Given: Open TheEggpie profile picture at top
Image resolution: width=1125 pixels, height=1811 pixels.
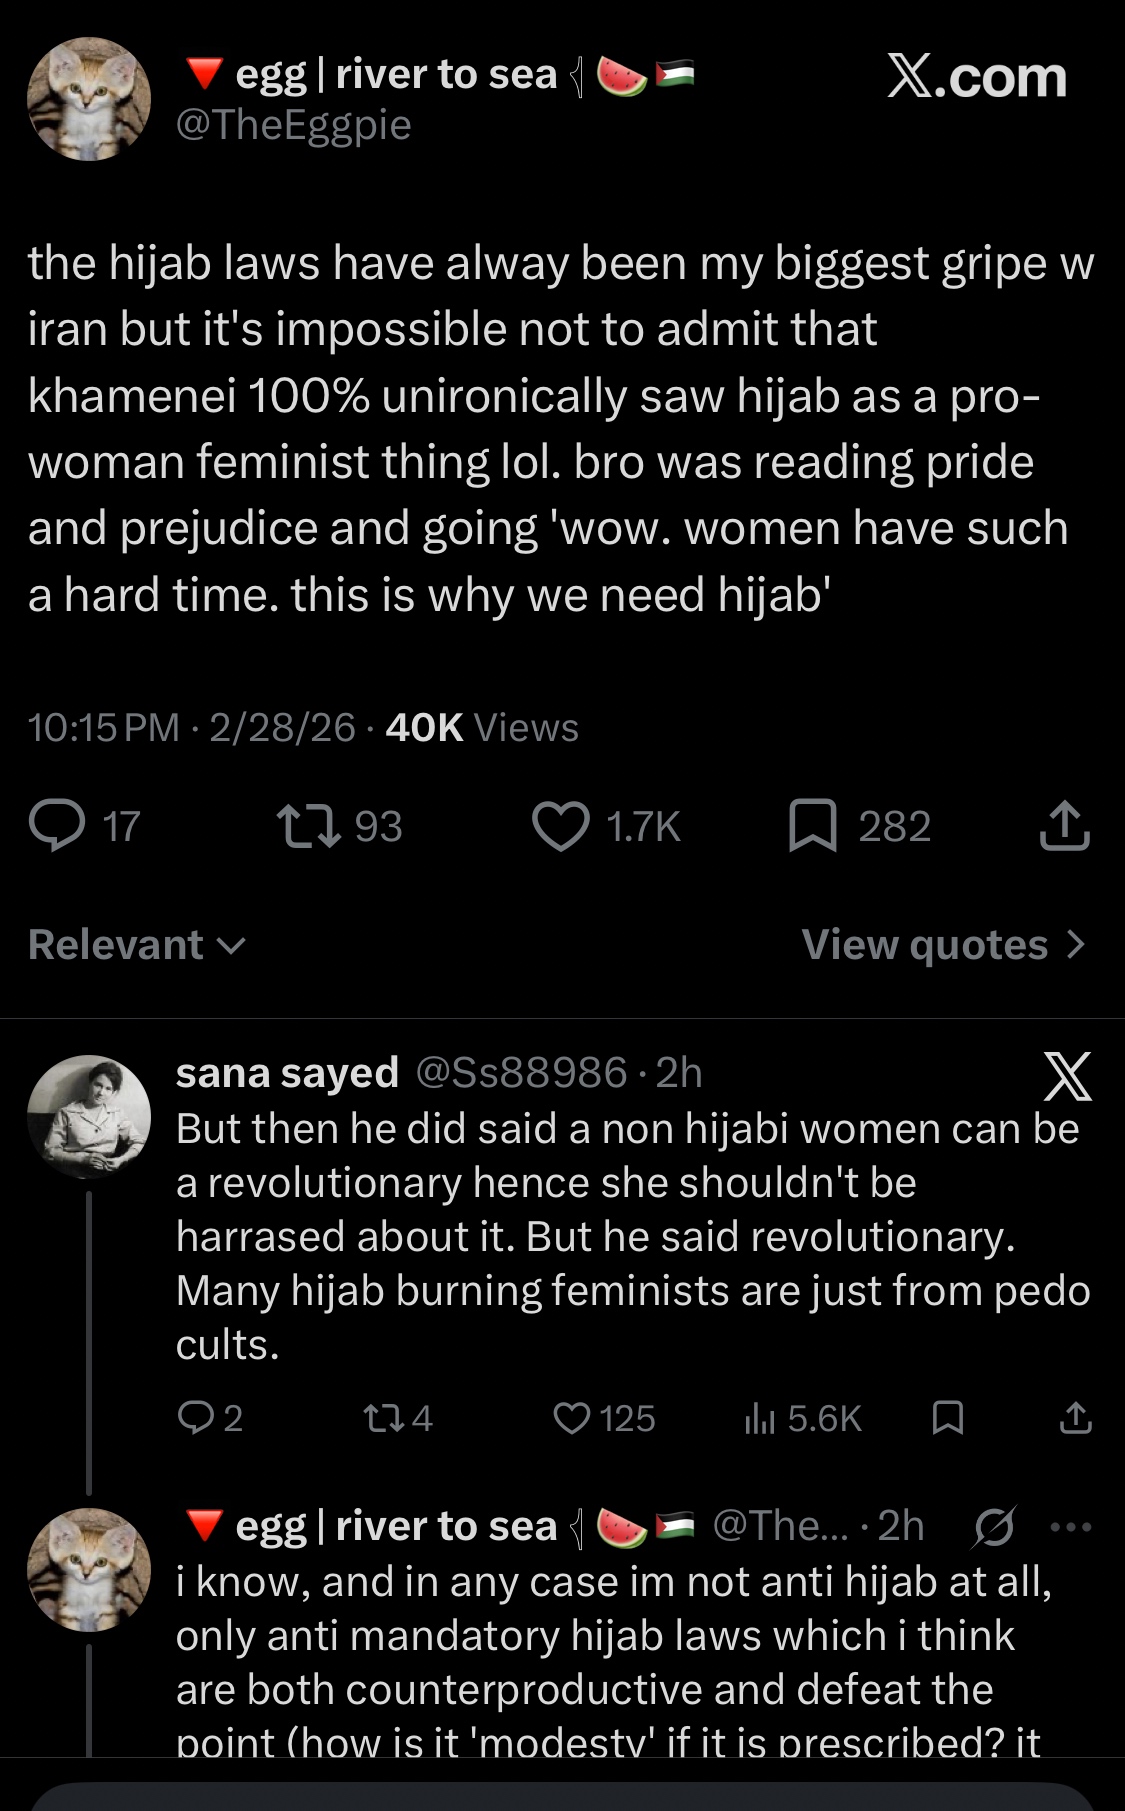Looking at the screenshot, I should click(89, 100).
